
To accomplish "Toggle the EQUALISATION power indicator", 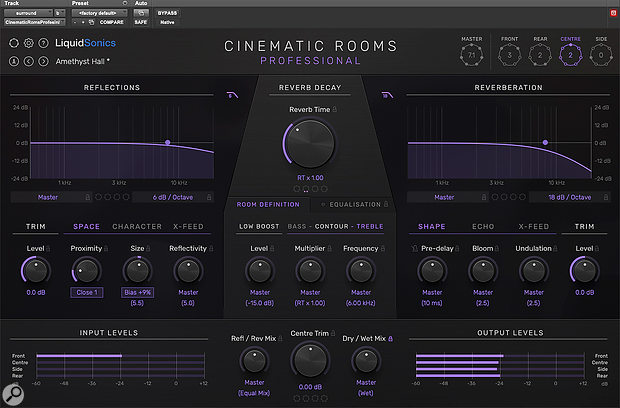I will point(323,204).
